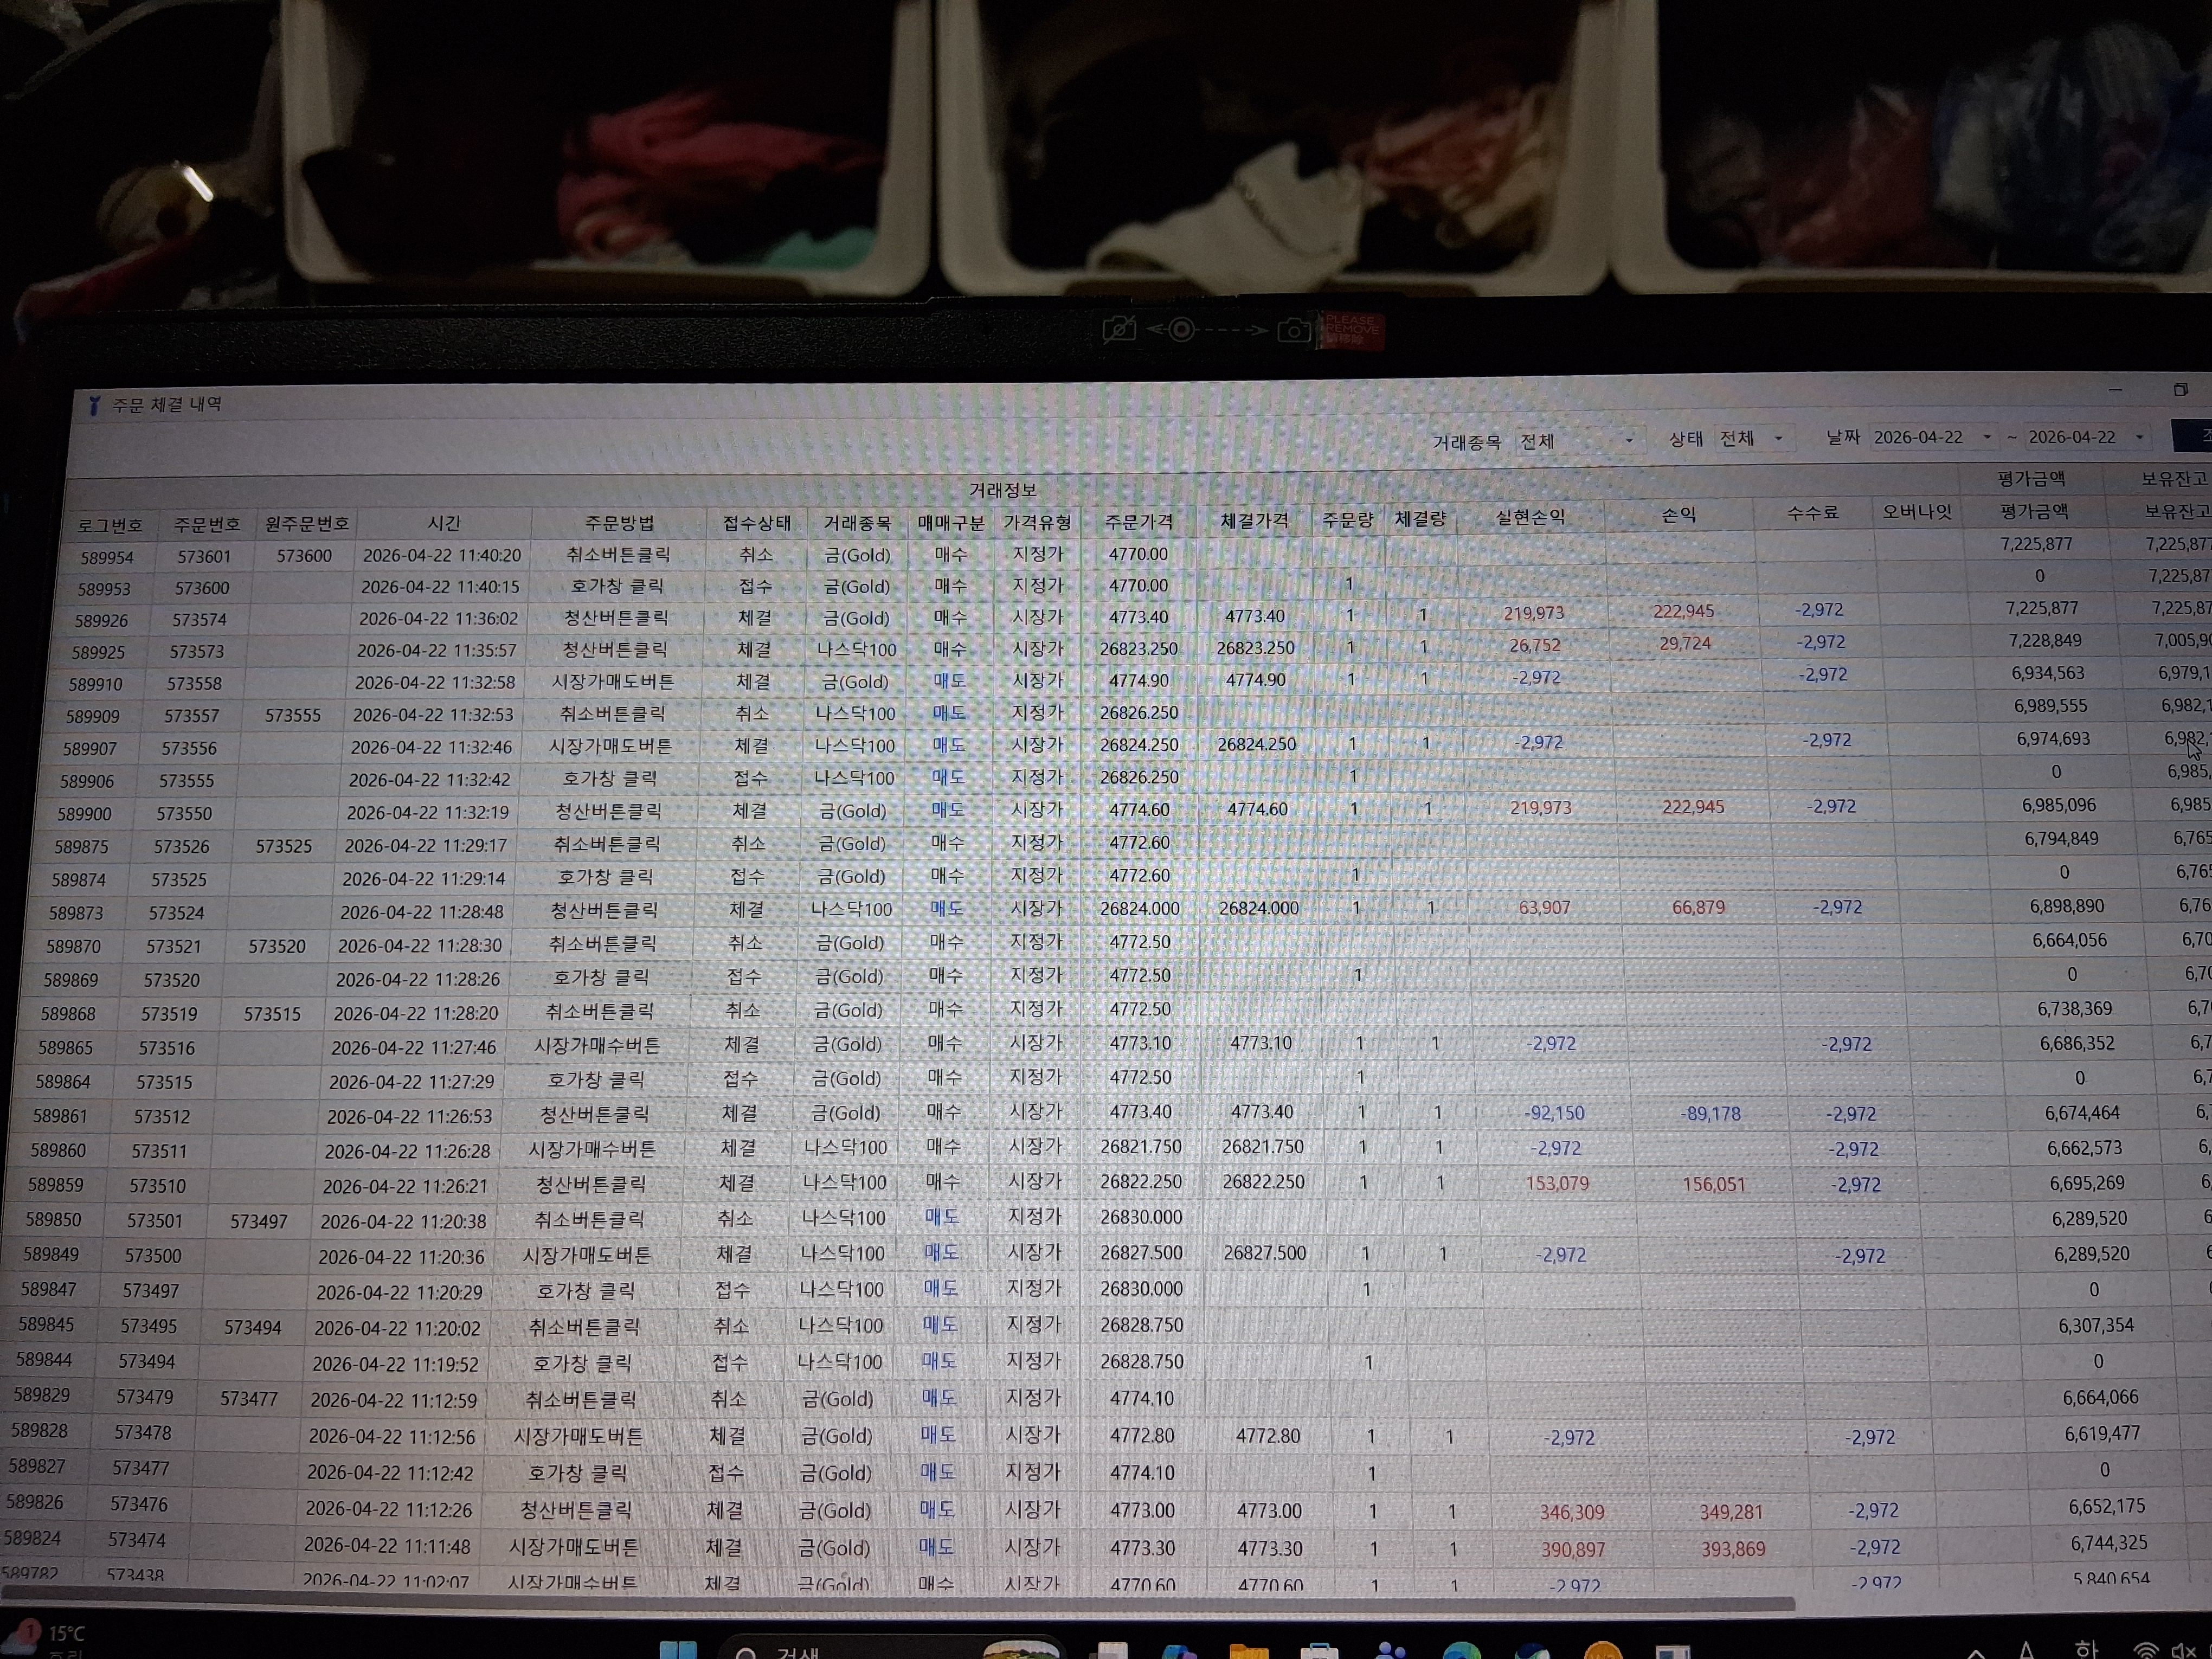Click realized profit 346,309

(x=1572, y=1512)
